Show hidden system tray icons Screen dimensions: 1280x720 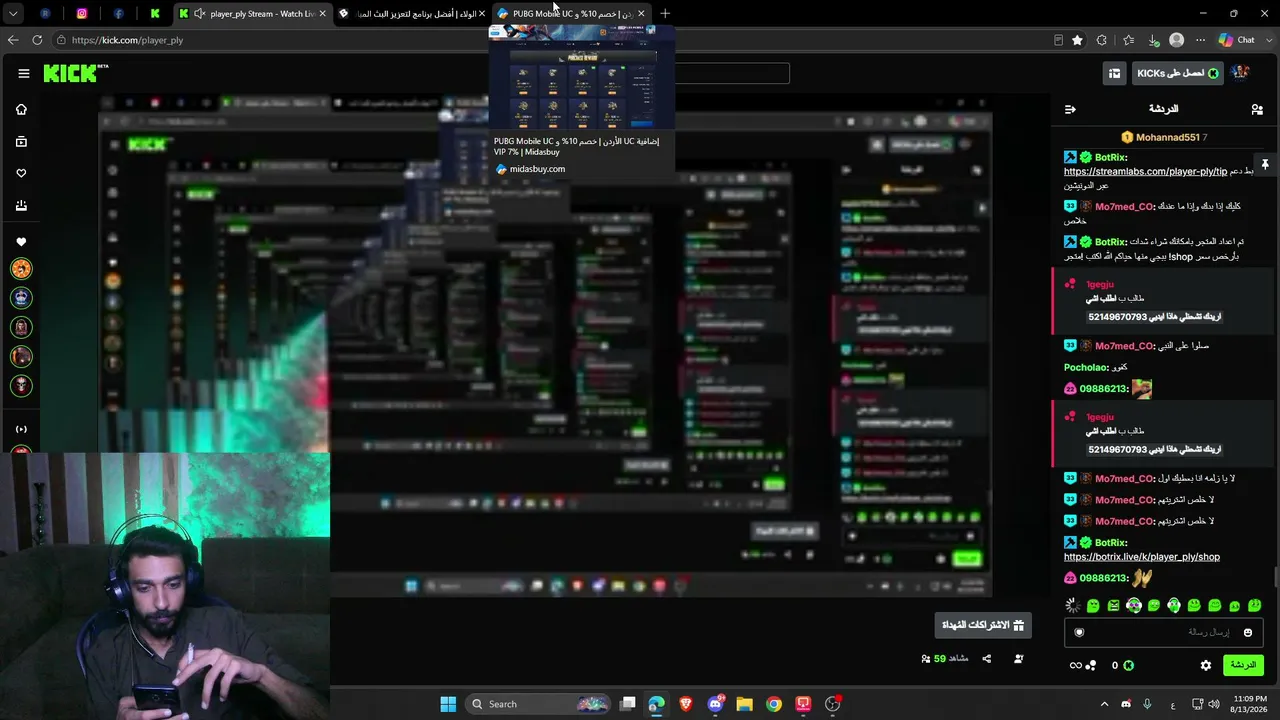click(1104, 704)
